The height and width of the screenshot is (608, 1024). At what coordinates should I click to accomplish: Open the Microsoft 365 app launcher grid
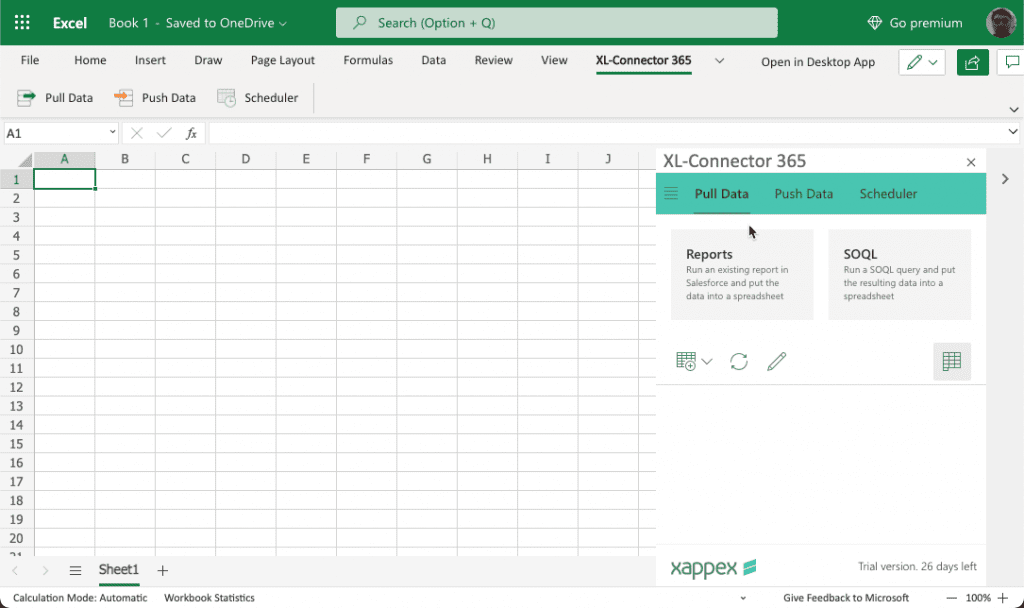(22, 22)
